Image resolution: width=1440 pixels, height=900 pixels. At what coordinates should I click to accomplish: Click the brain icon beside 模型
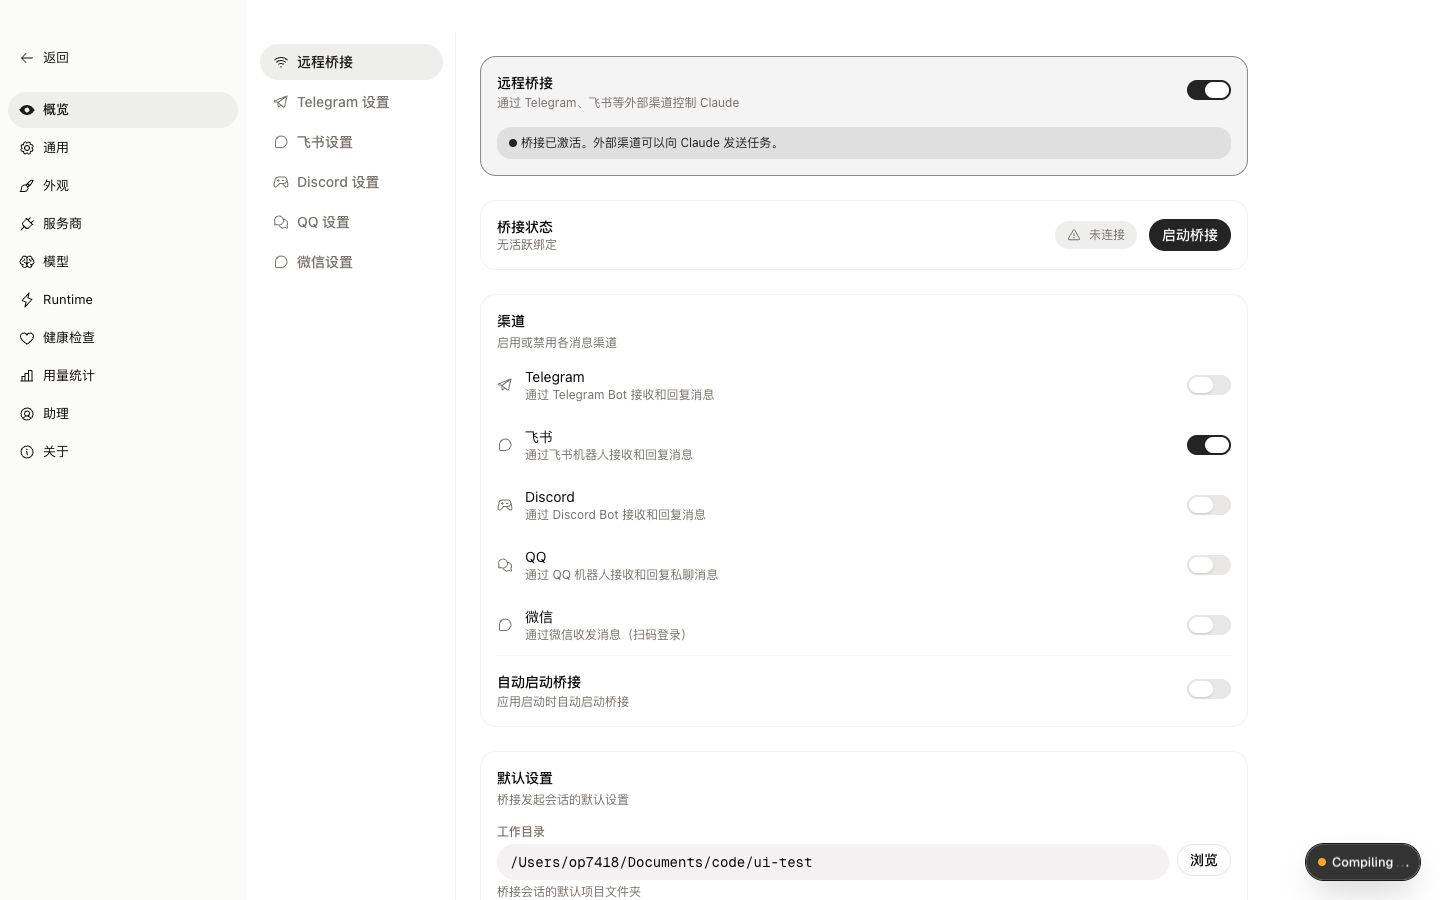point(27,262)
